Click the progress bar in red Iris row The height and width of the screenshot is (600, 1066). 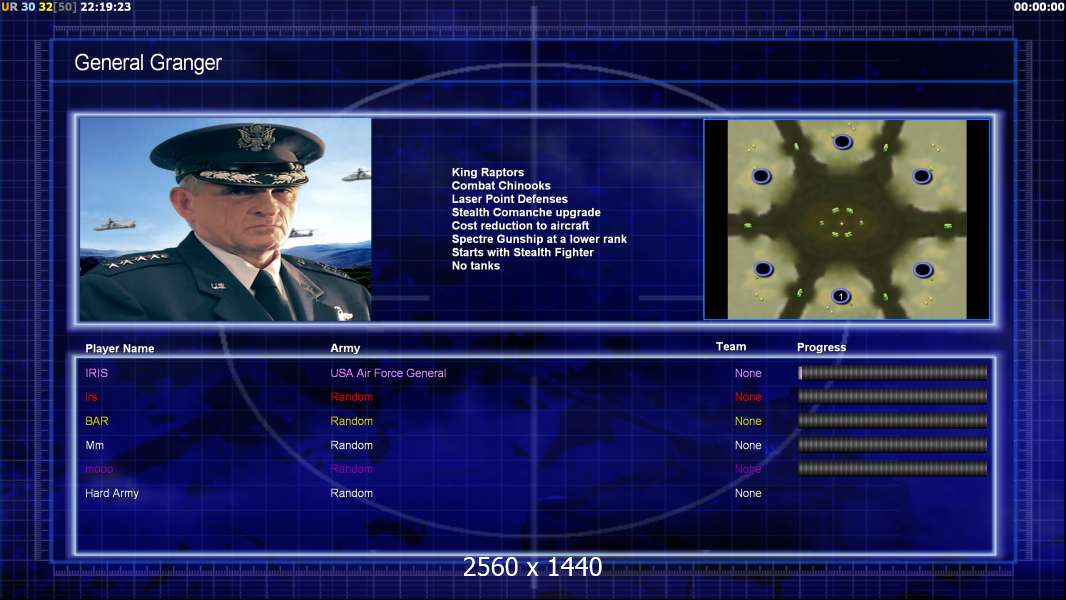893,396
